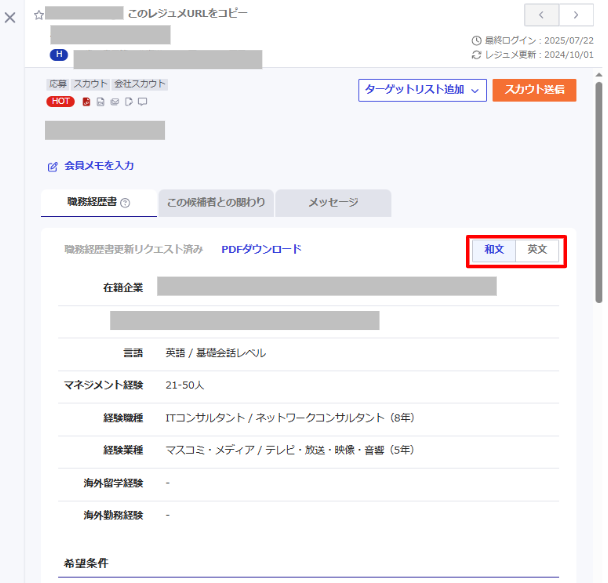Click the レジュメ更新 refresh icon
The width and height of the screenshot is (608, 583).
tap(476, 55)
